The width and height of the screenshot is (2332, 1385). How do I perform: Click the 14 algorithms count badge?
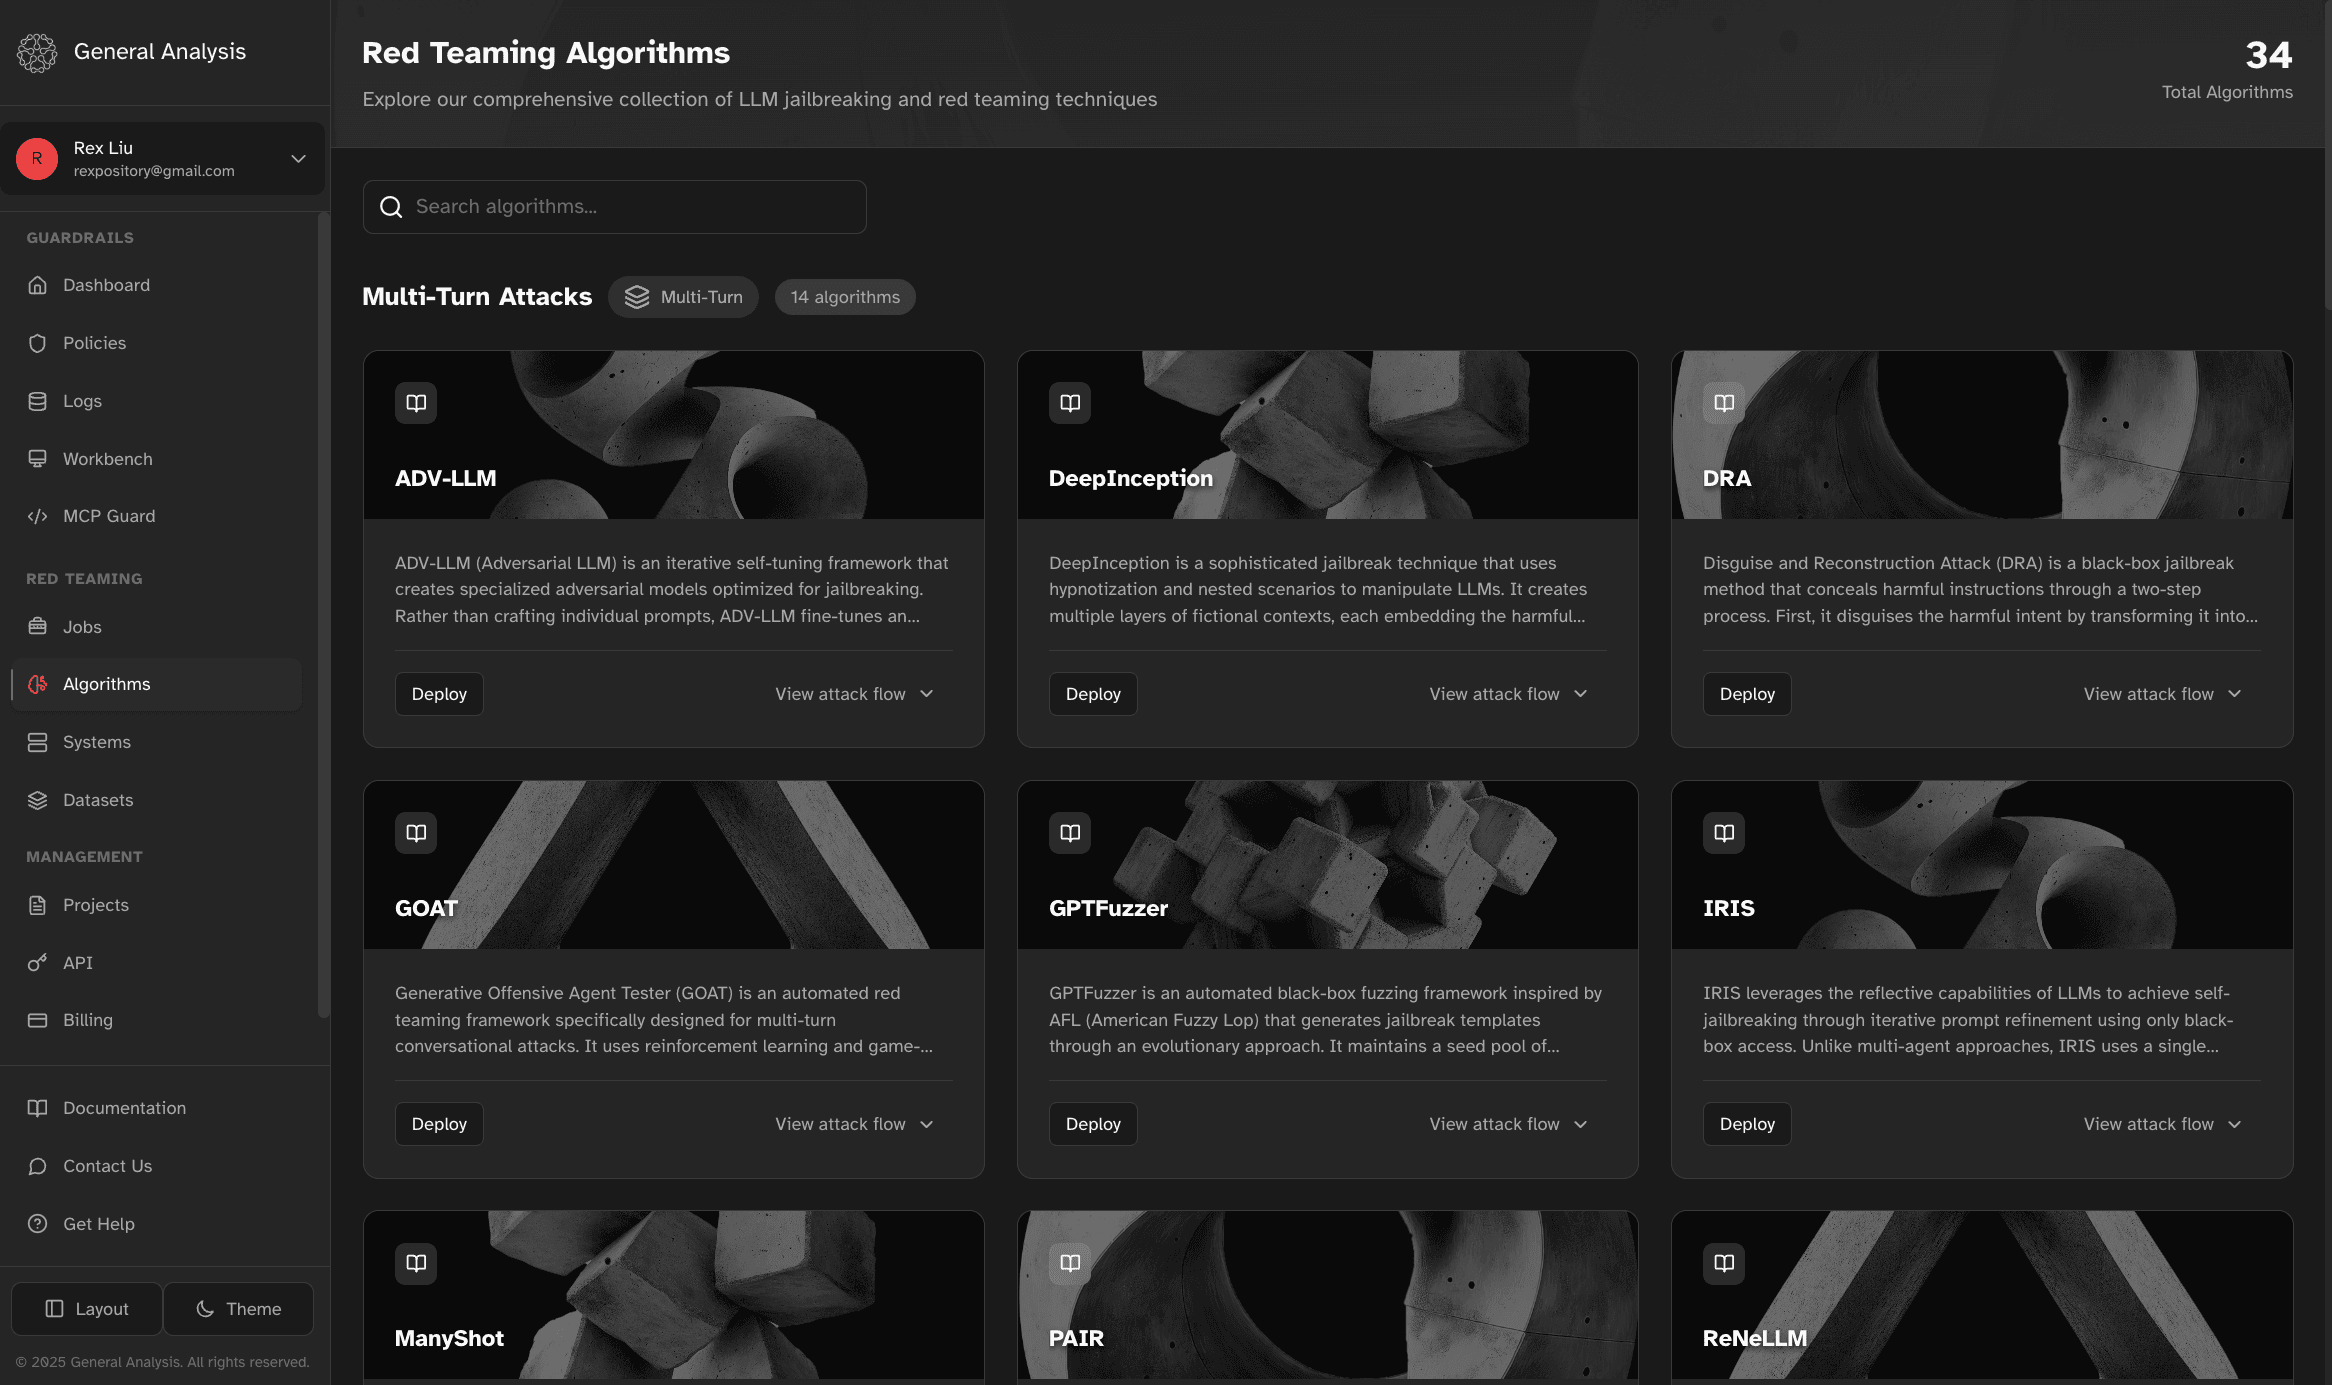click(x=845, y=297)
